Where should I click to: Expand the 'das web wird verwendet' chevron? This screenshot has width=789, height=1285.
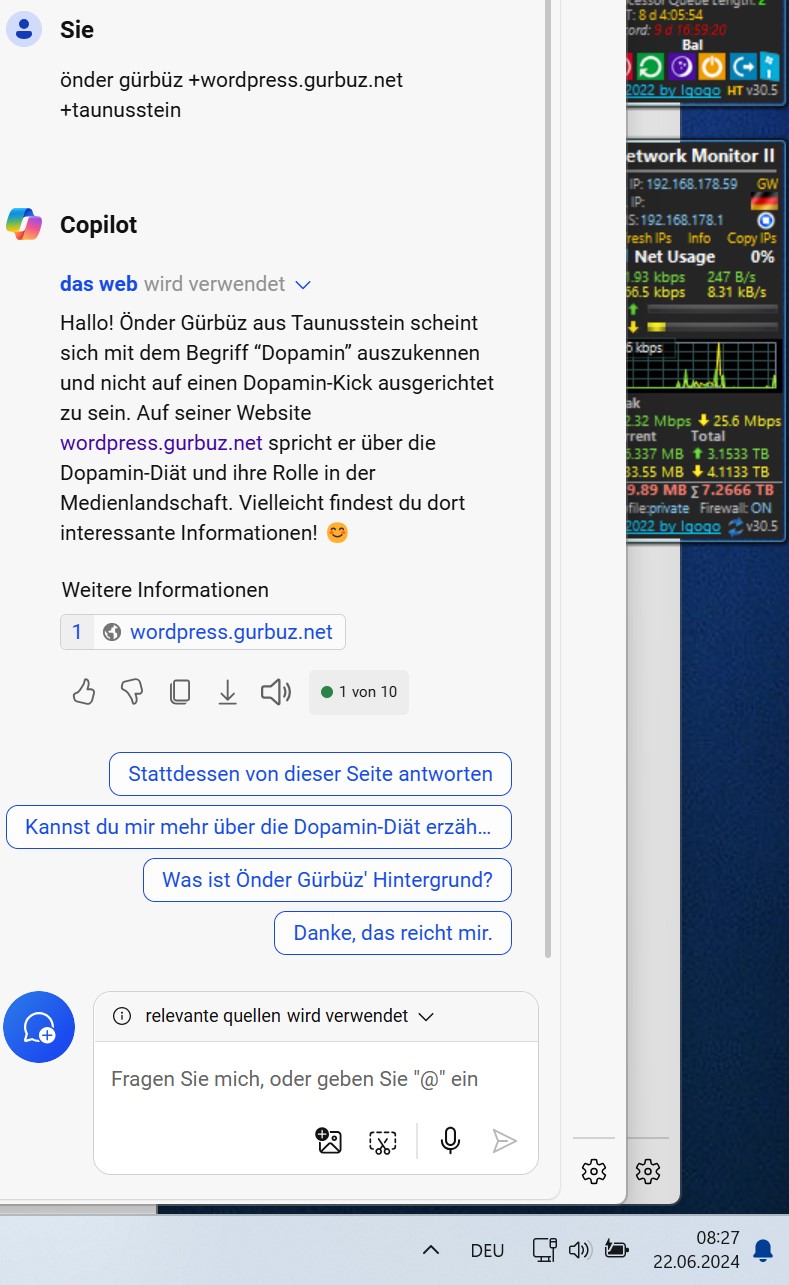coord(304,285)
